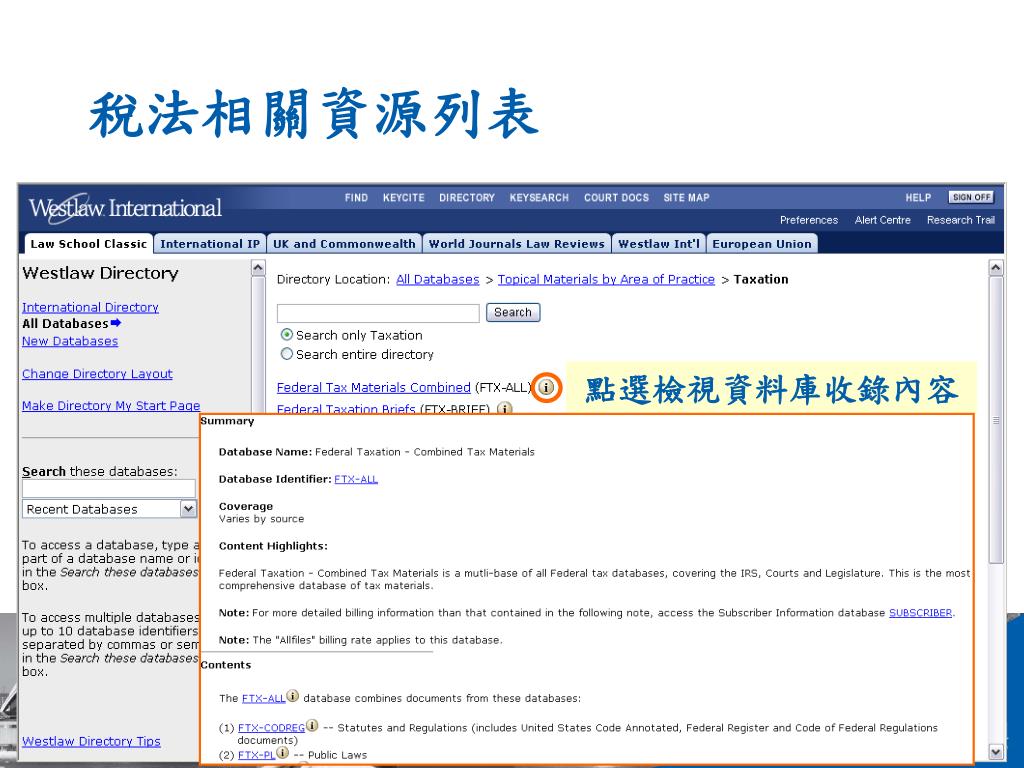Viewport: 1024px width, 768px height.
Task: Open Law School Classic tab
Action: (88, 244)
